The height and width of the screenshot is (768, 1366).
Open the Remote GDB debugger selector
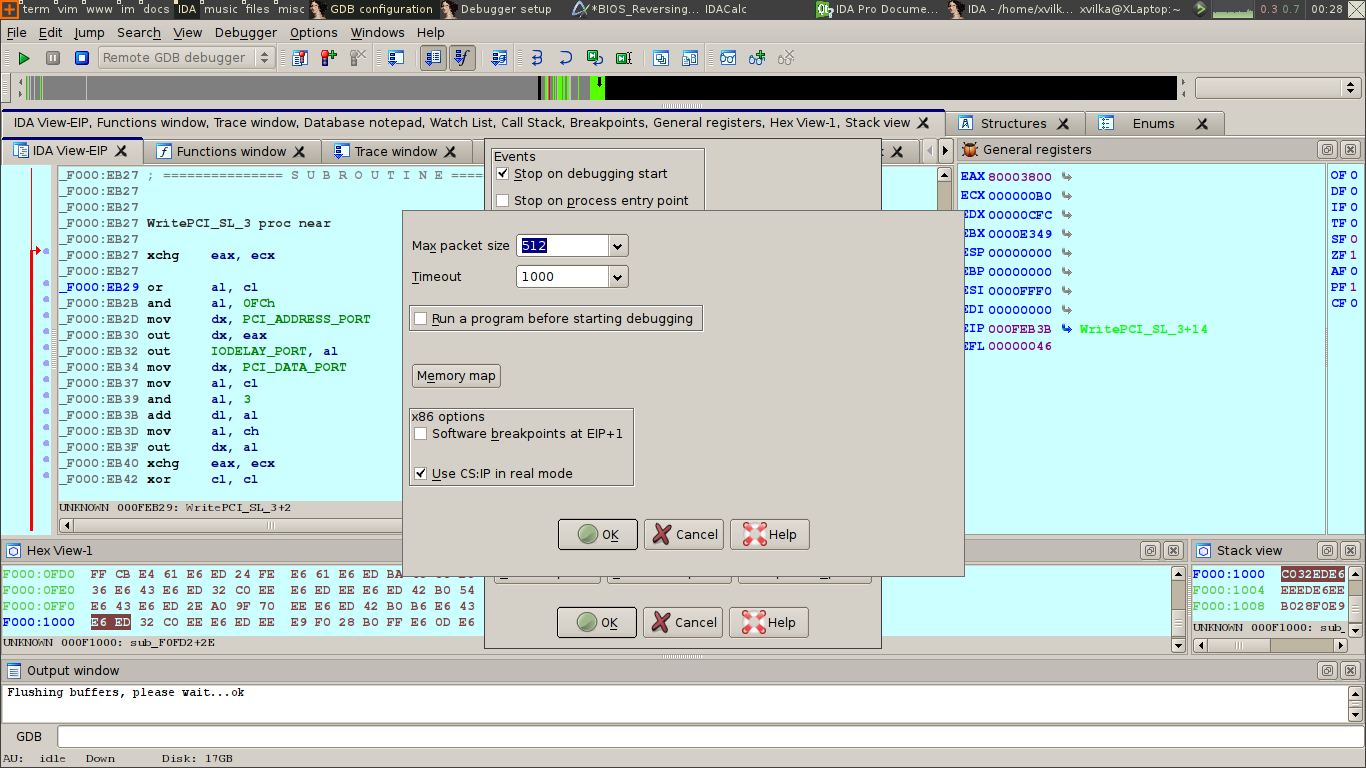coord(186,58)
